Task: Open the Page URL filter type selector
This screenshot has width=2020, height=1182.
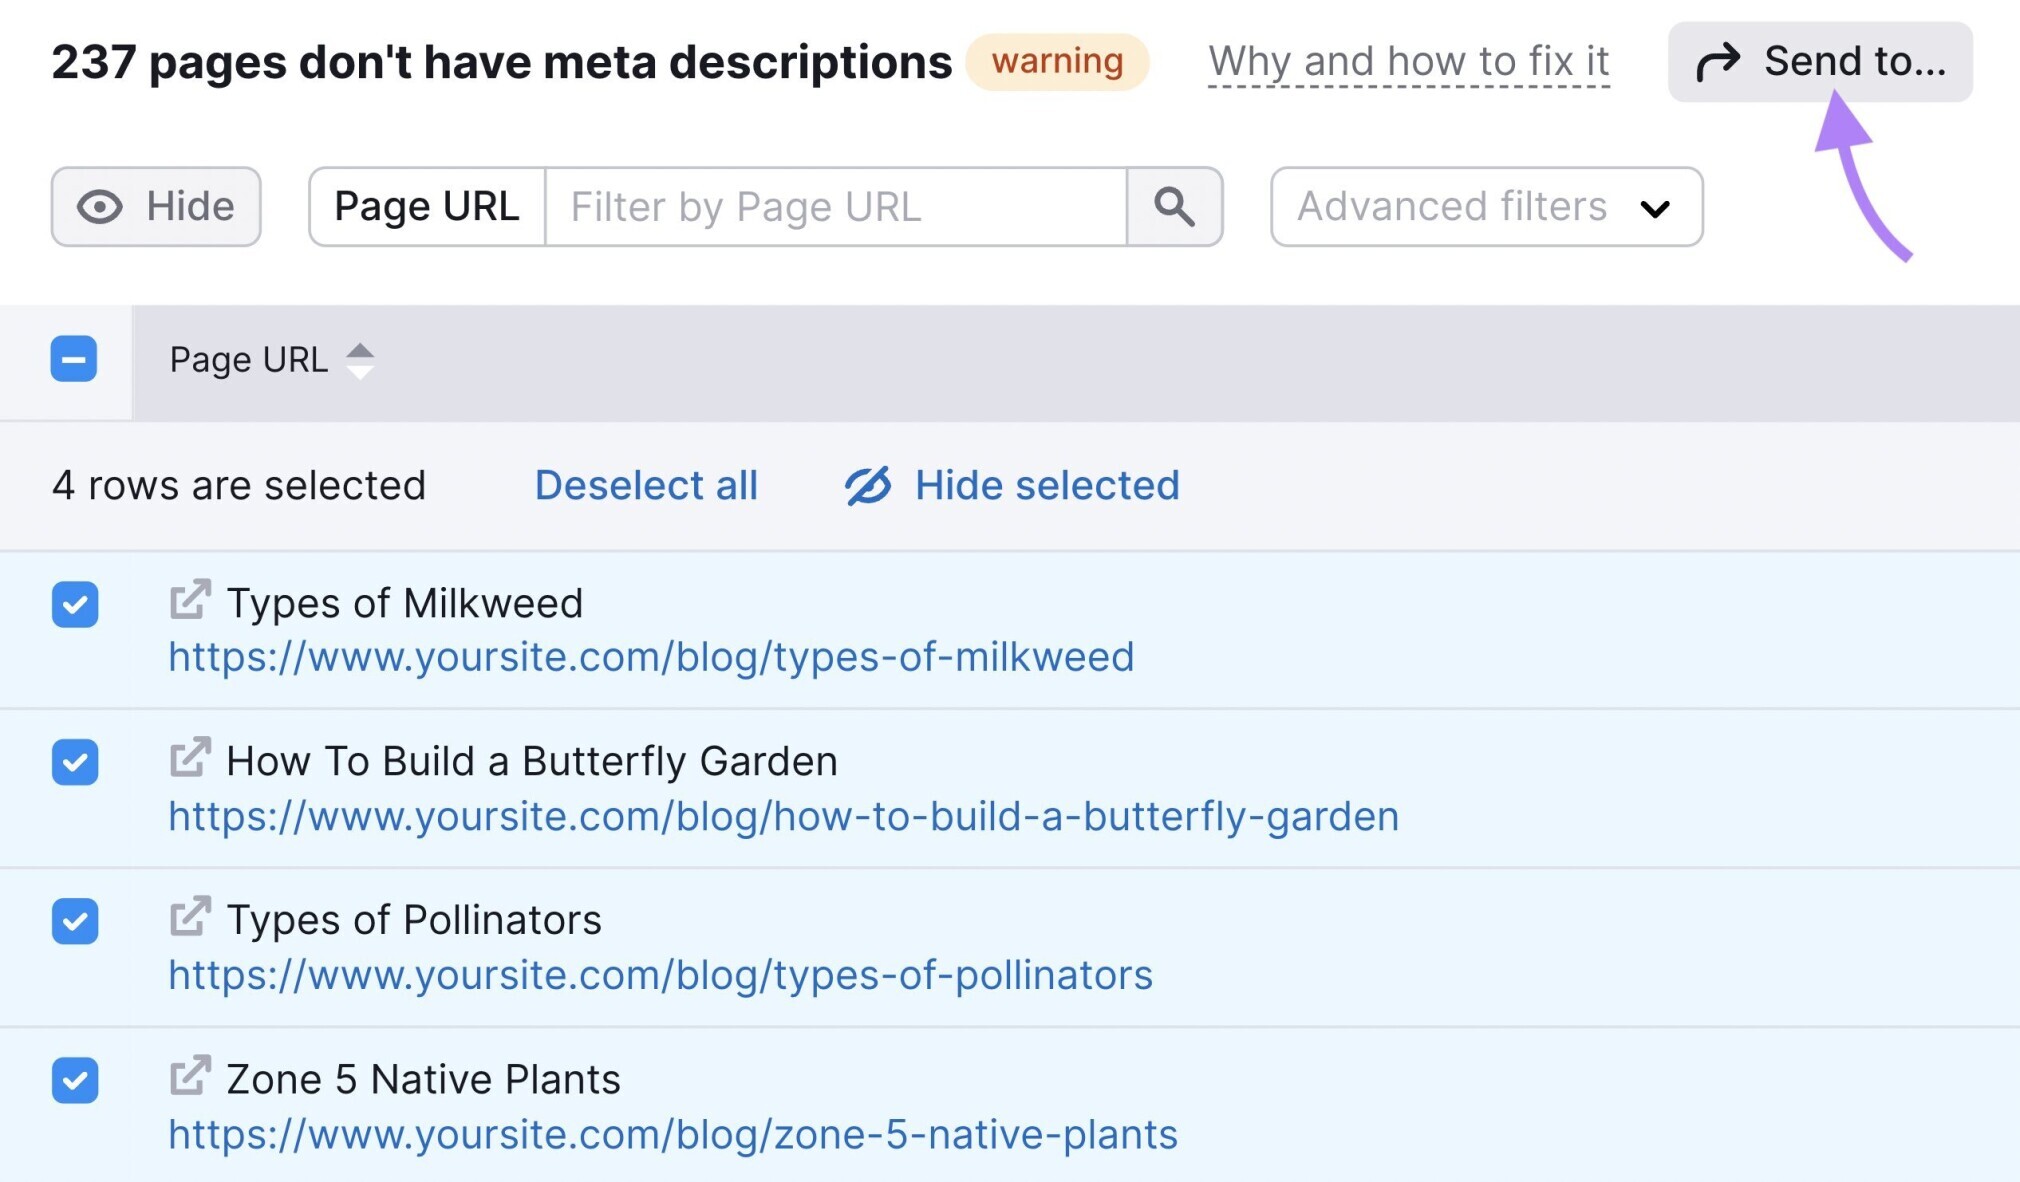Action: tap(427, 206)
